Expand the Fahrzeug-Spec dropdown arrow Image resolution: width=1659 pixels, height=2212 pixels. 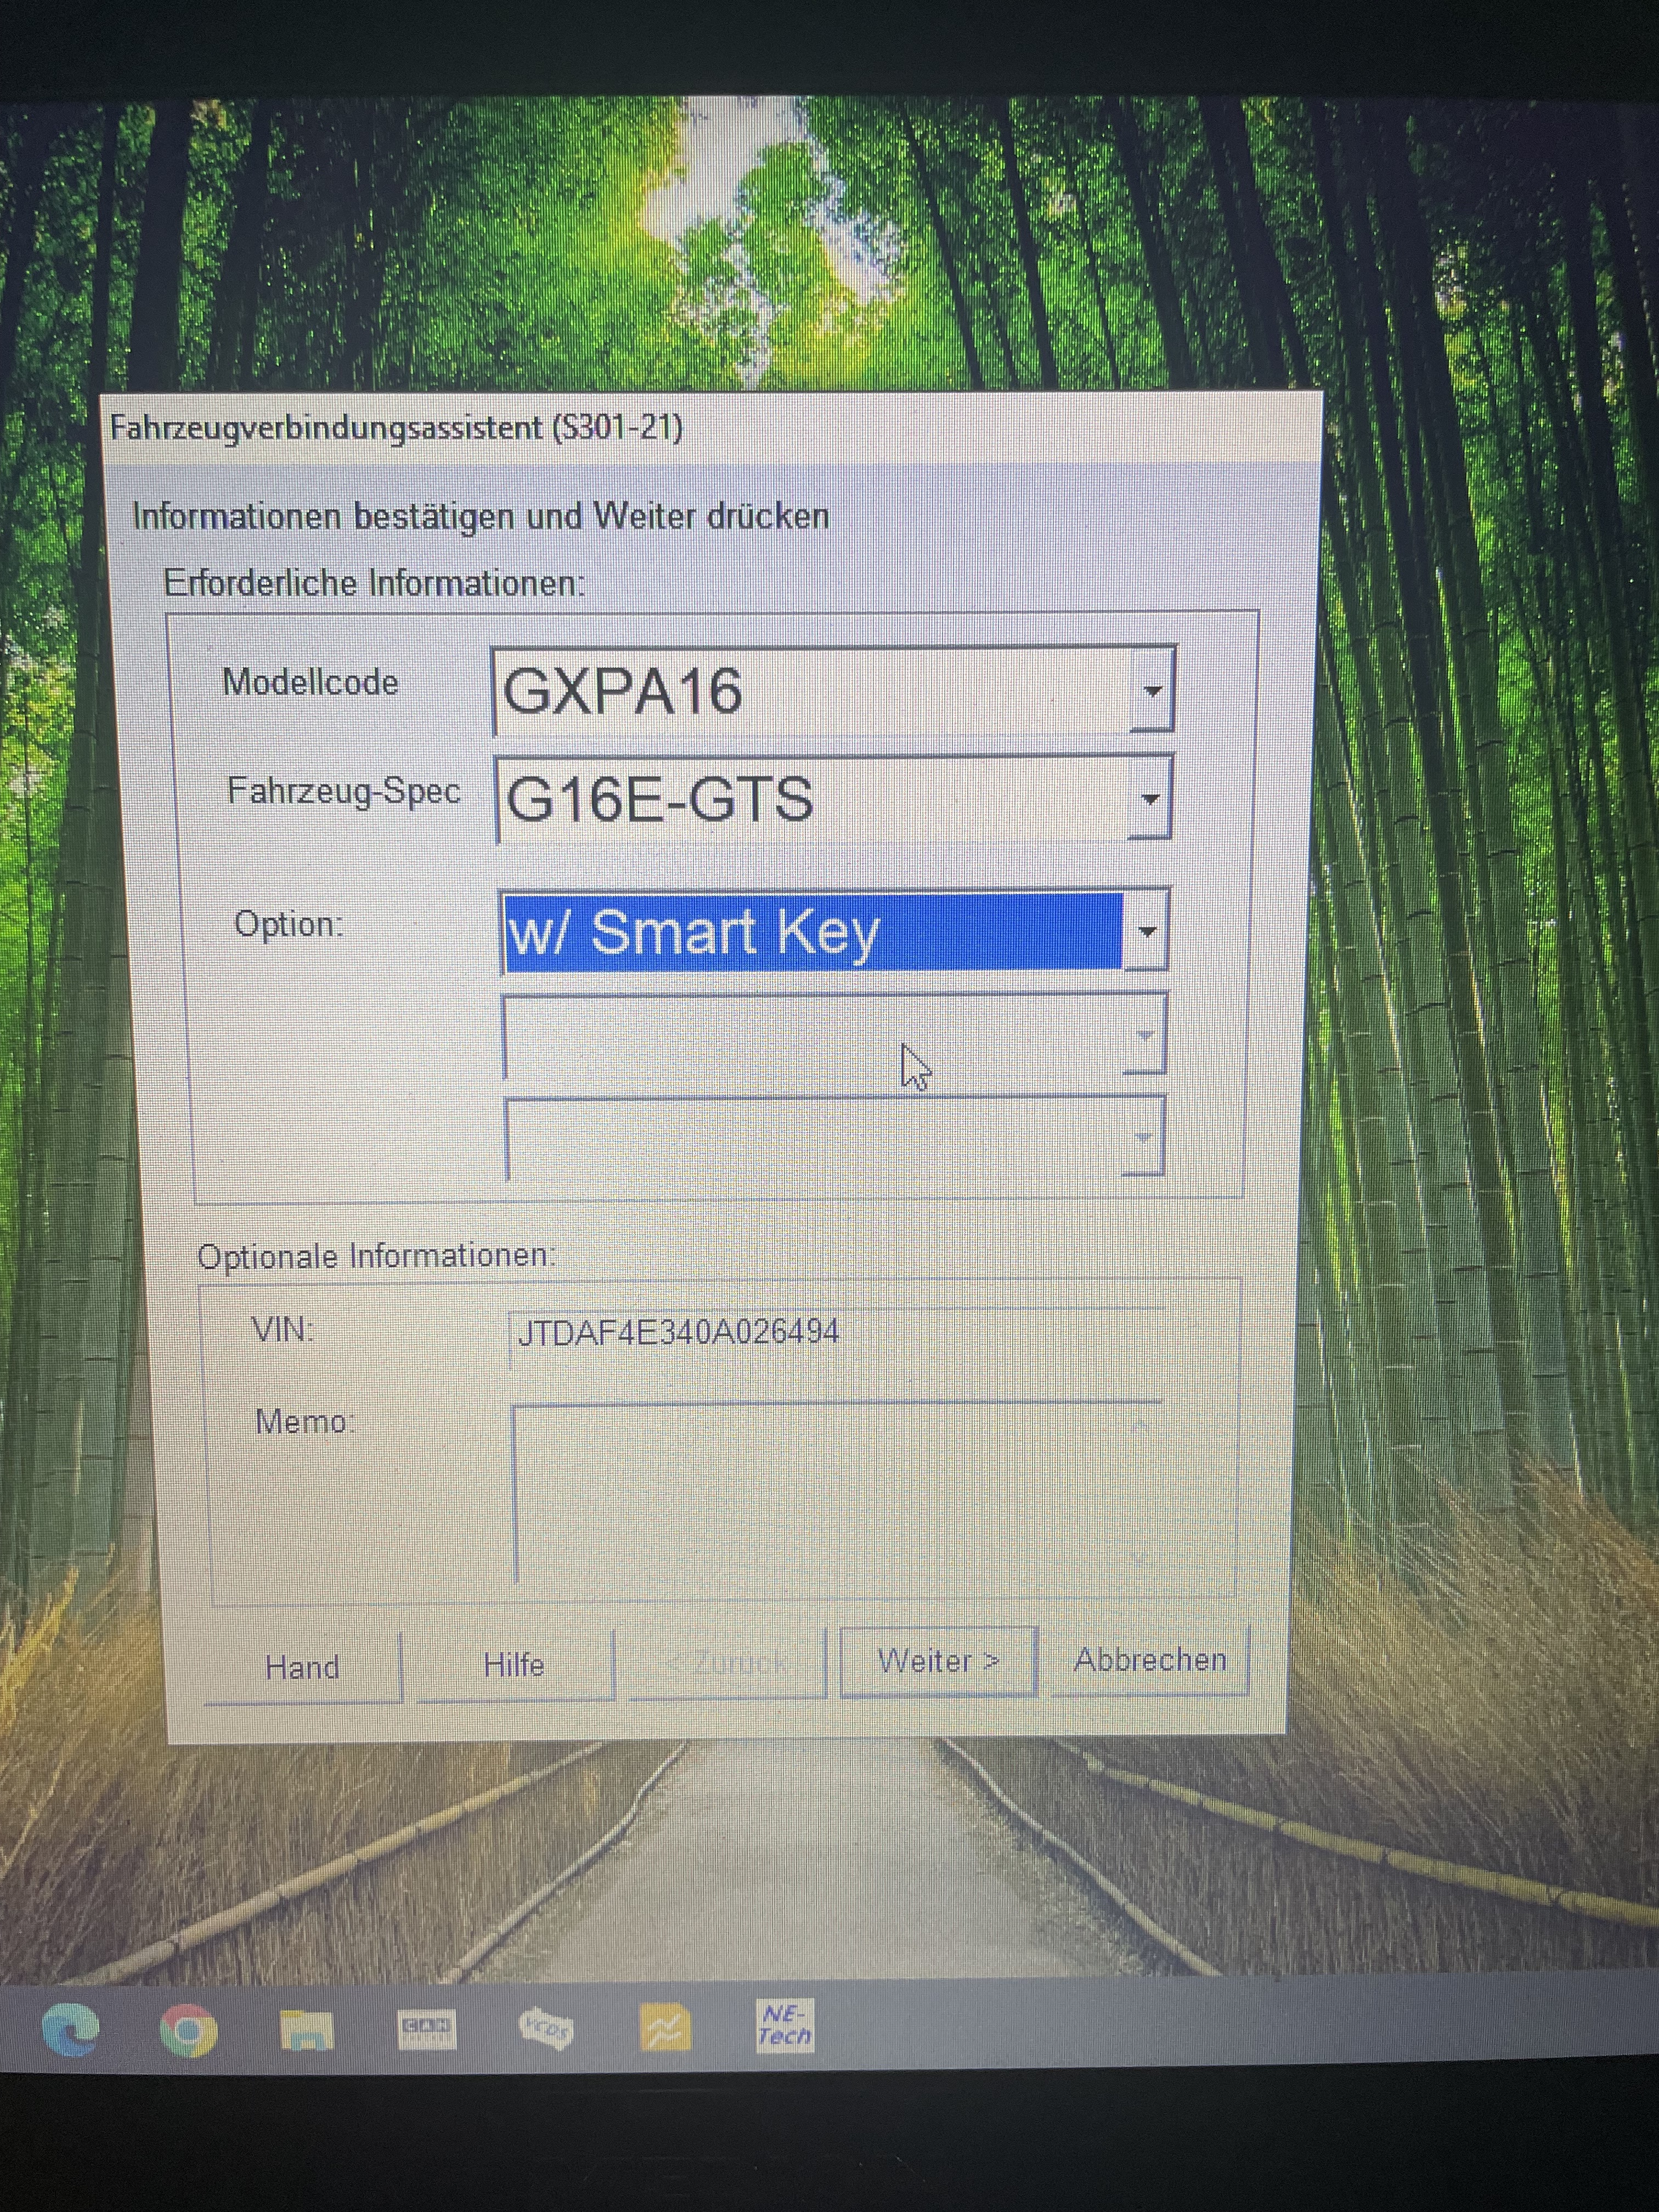1150,798
